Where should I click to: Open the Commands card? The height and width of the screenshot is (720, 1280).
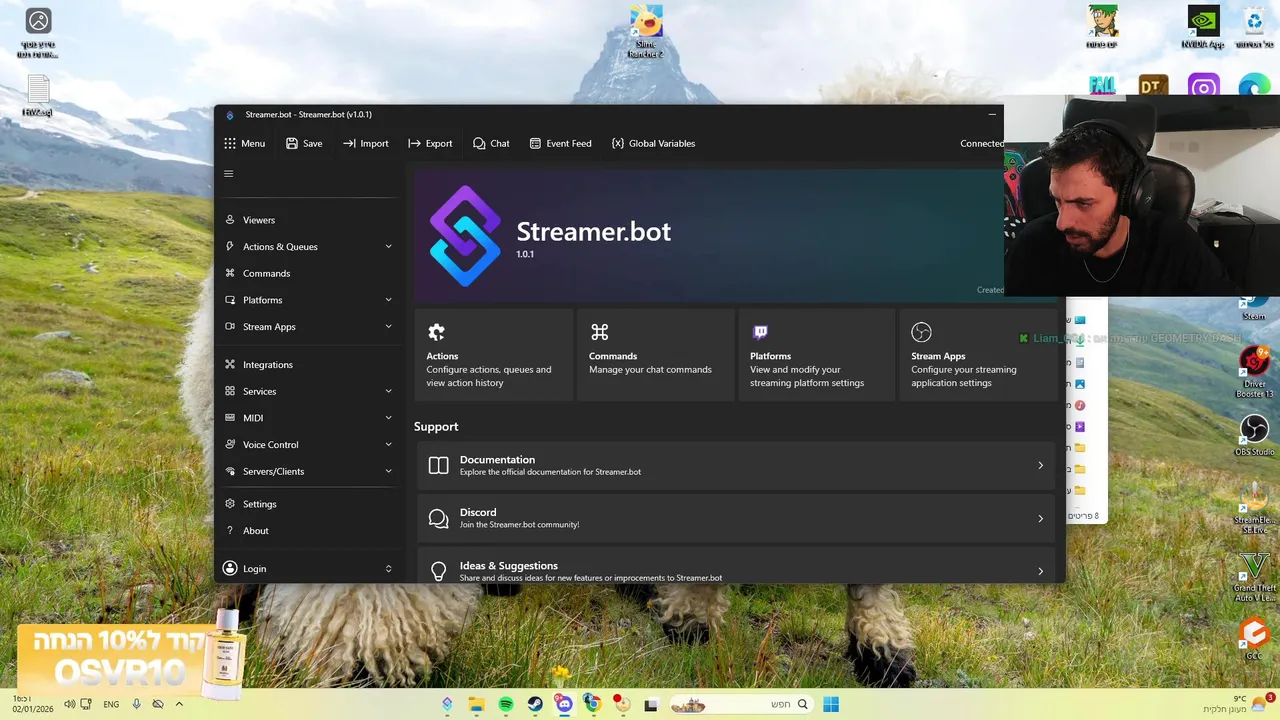(655, 355)
